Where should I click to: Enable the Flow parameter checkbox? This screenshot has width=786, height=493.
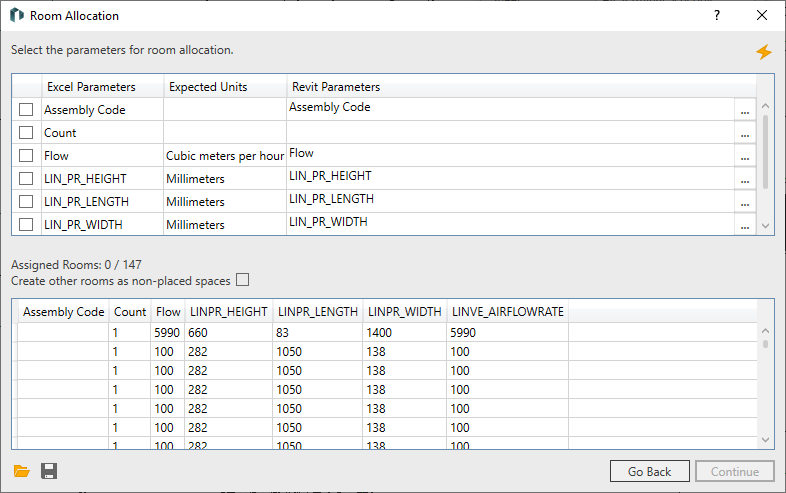tap(26, 155)
